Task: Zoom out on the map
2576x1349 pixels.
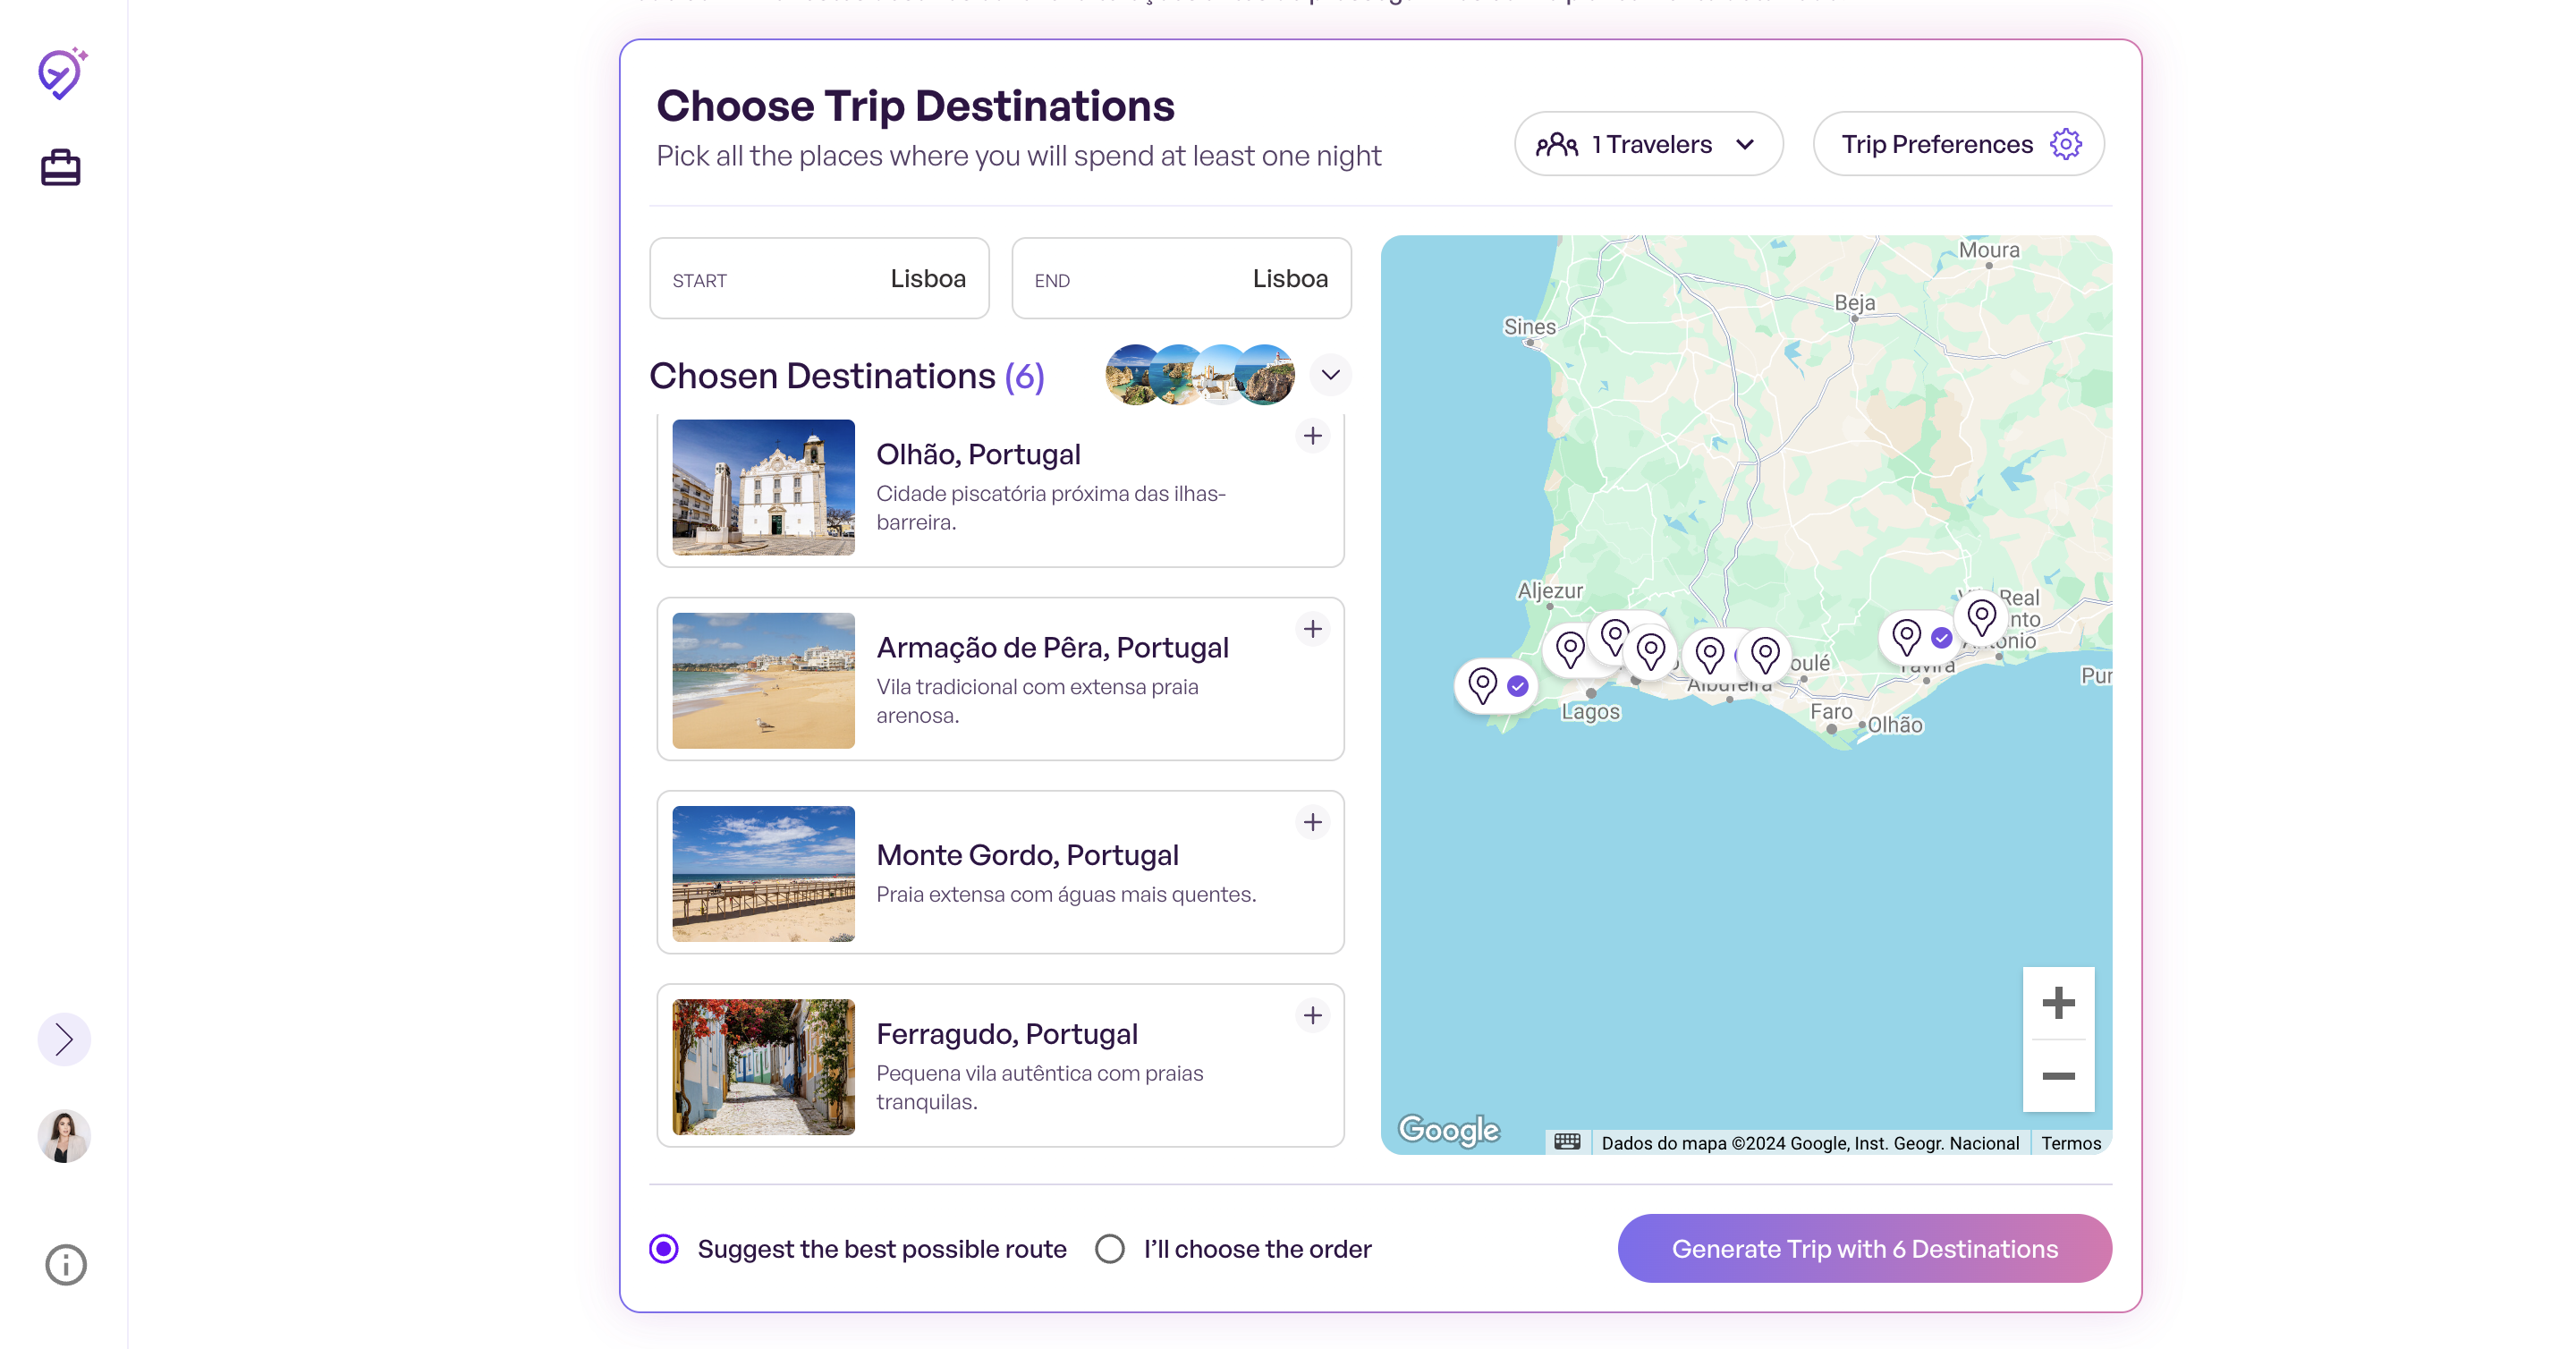Action: [x=2057, y=1075]
